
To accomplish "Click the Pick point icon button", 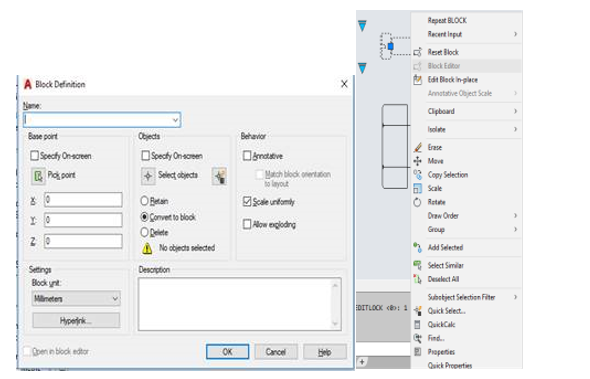I will [38, 176].
